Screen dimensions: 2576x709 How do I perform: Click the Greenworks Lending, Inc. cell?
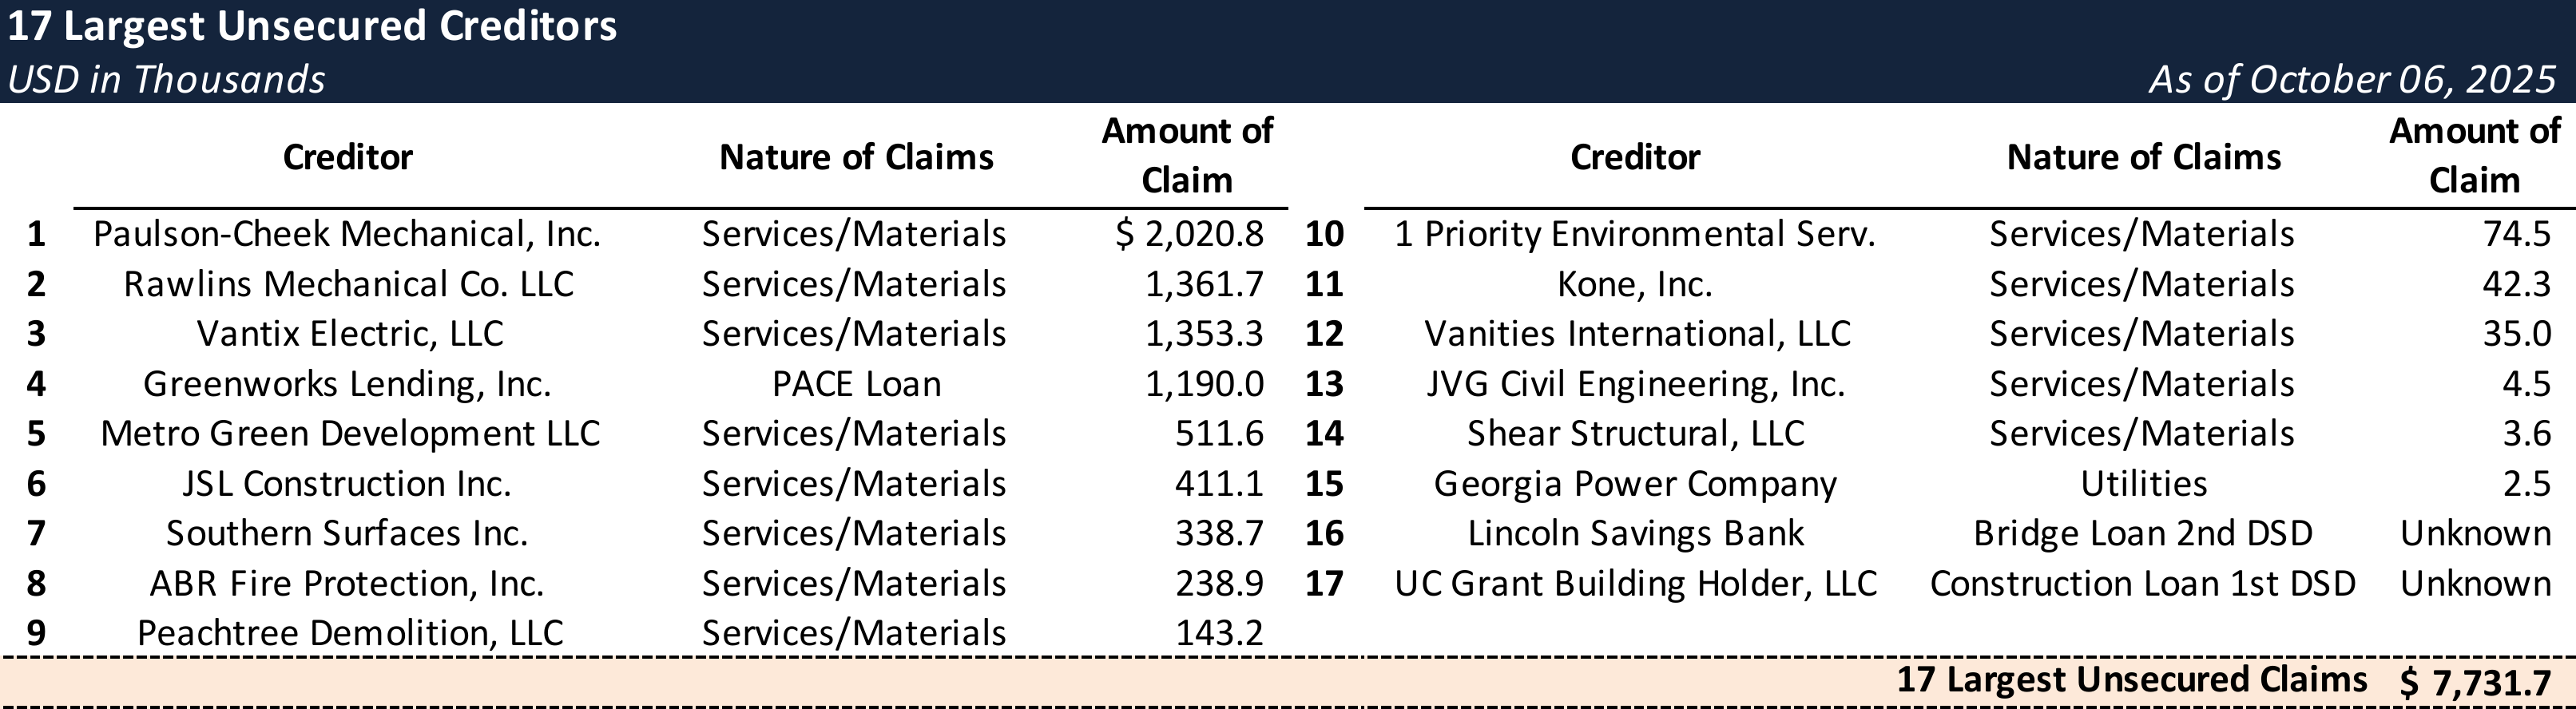[x=347, y=384]
